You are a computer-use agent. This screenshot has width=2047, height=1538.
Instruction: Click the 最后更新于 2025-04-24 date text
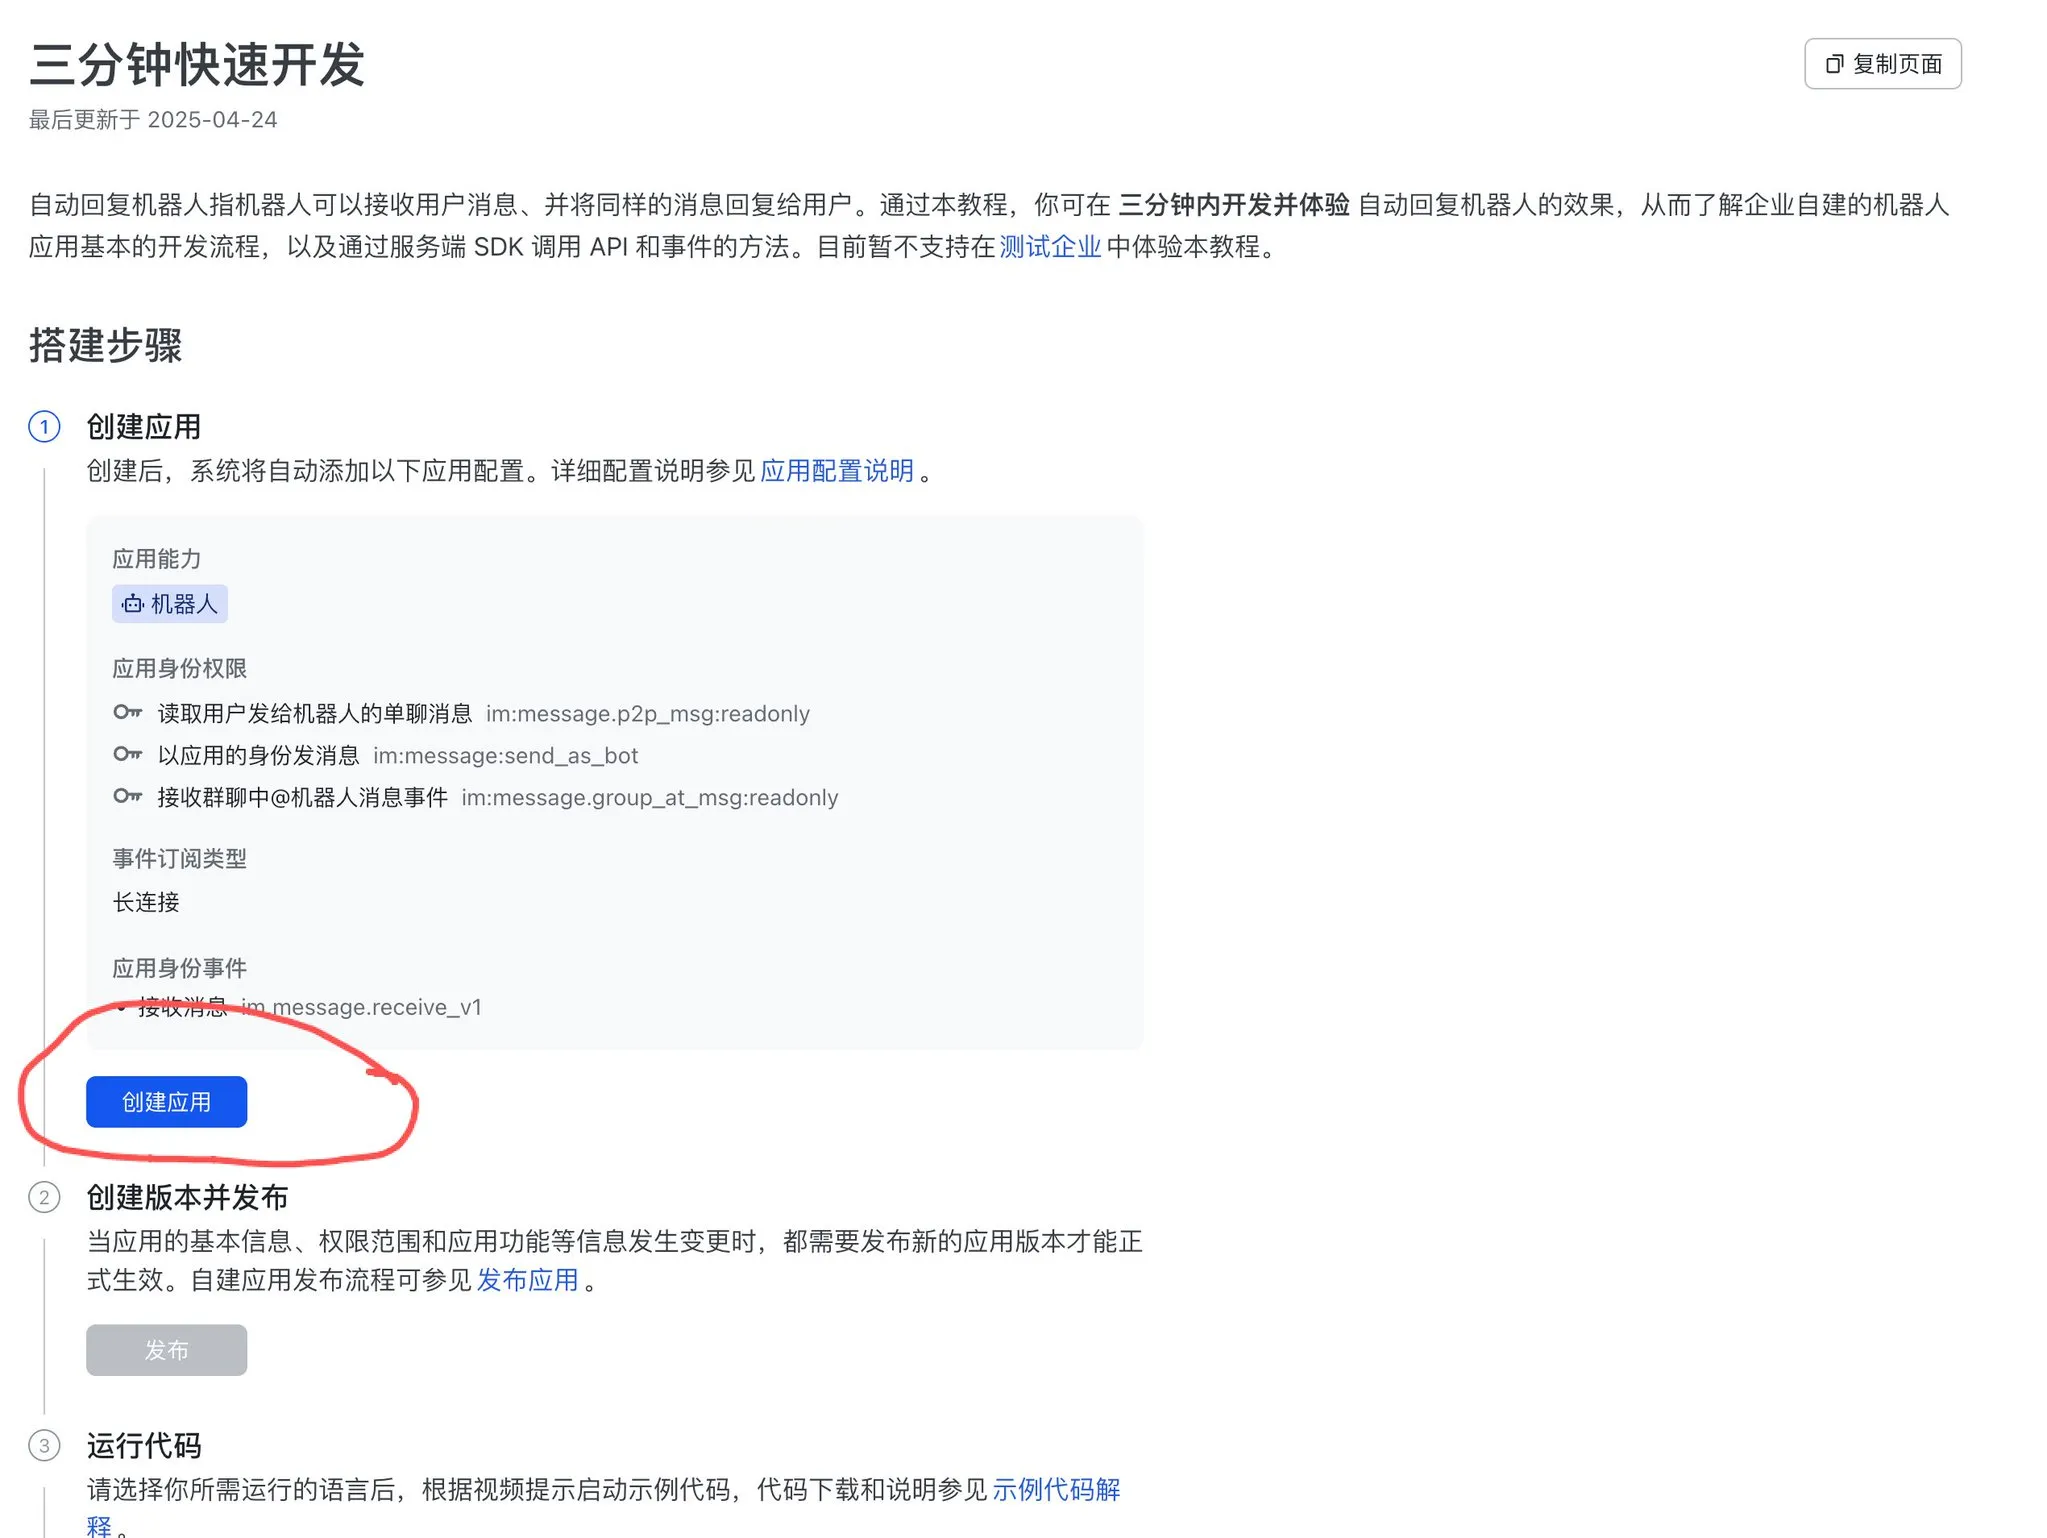pos(152,120)
